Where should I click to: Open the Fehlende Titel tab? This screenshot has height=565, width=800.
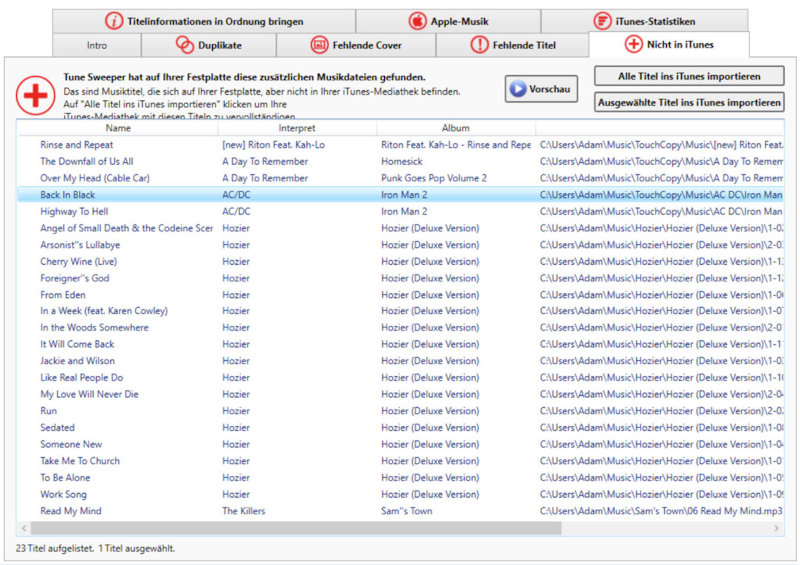512,45
